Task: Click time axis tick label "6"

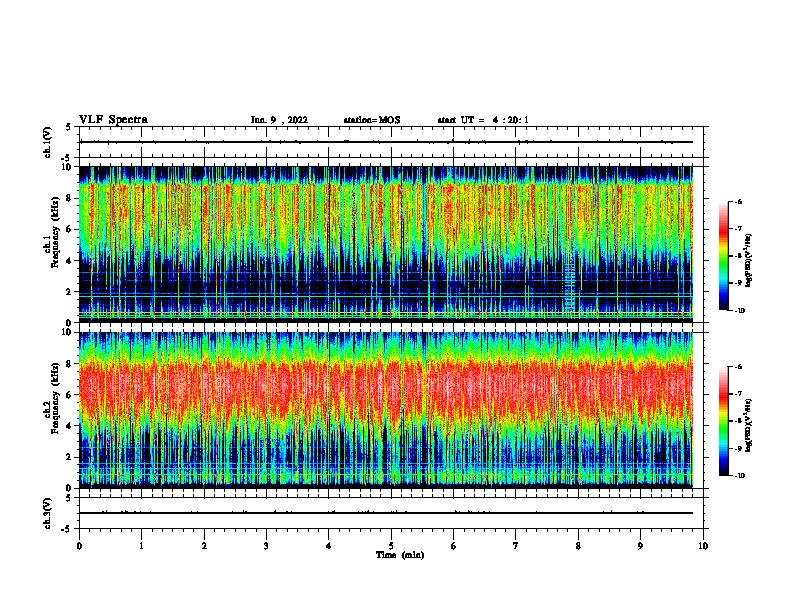Action: pos(454,546)
